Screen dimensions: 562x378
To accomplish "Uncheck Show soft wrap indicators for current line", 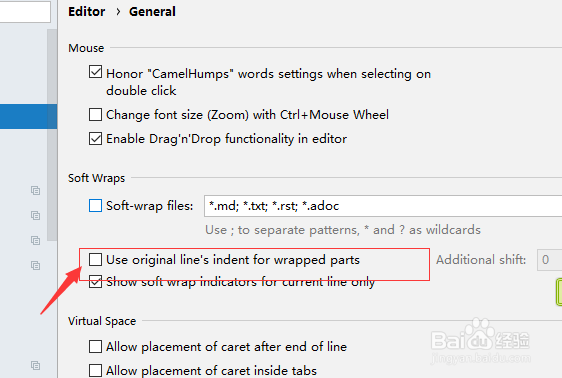I will point(95,282).
